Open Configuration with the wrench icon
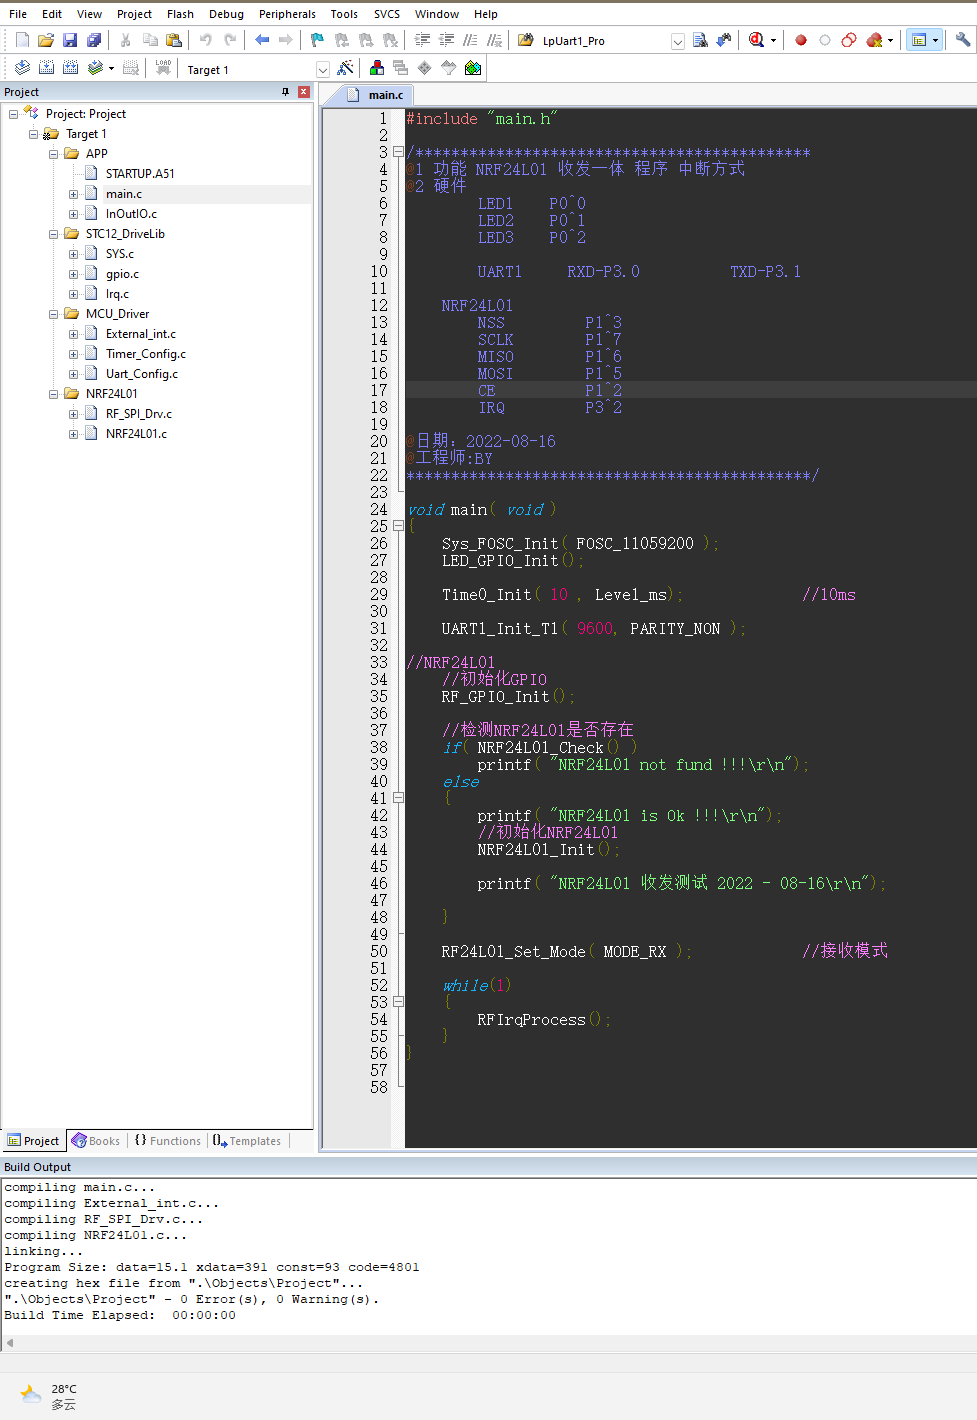The height and width of the screenshot is (1420, 977). coord(963,40)
